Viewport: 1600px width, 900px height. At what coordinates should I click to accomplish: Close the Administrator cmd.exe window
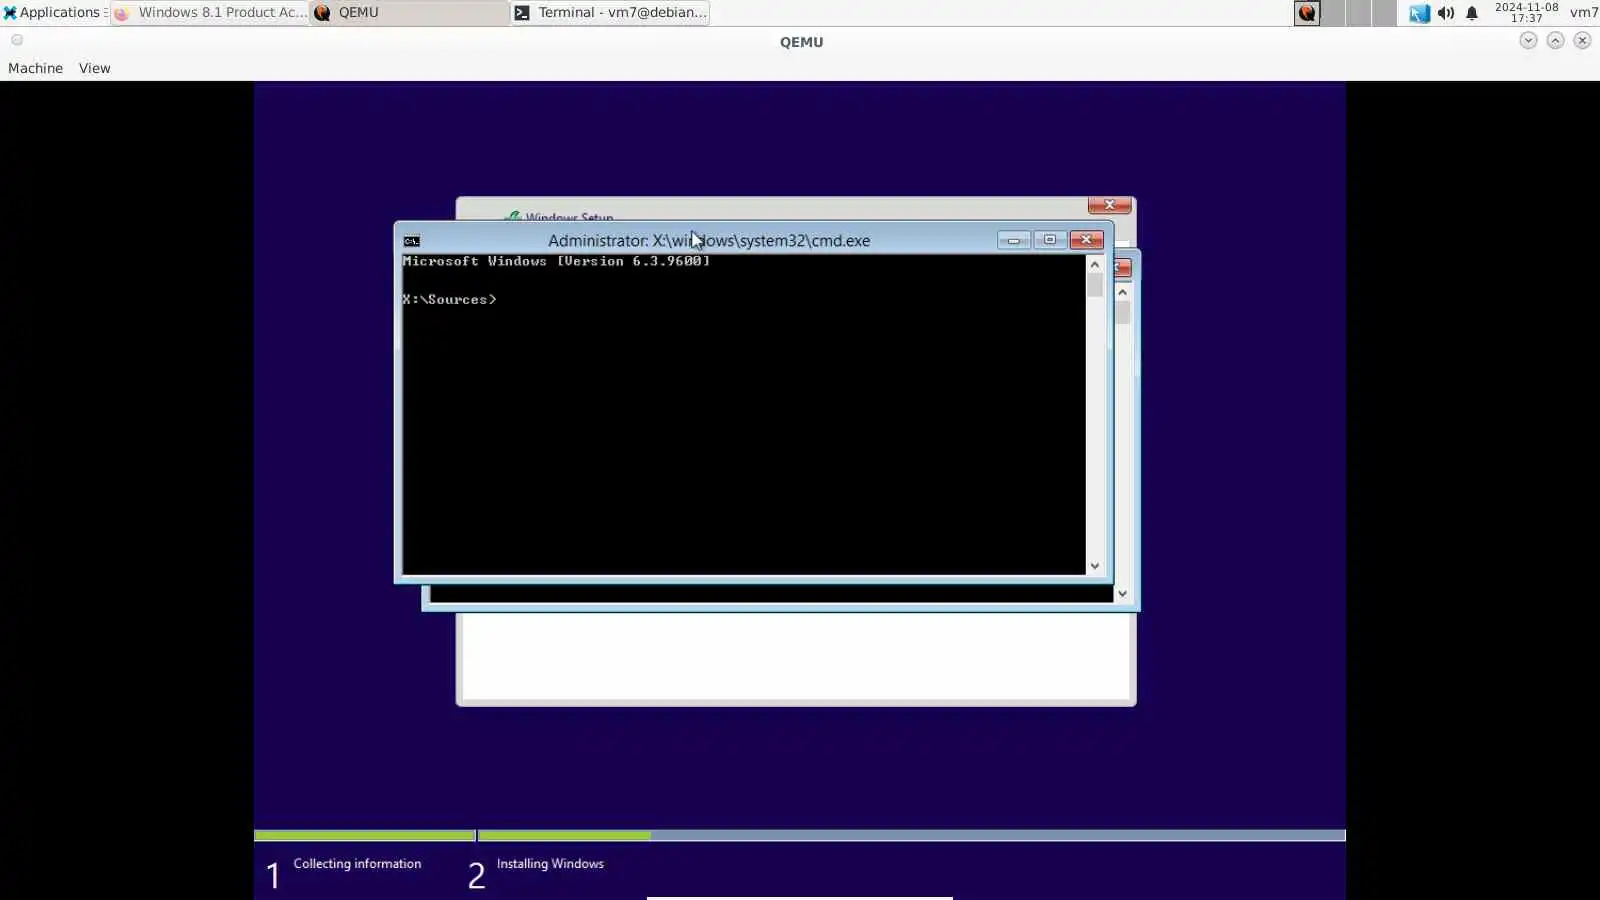click(x=1086, y=240)
